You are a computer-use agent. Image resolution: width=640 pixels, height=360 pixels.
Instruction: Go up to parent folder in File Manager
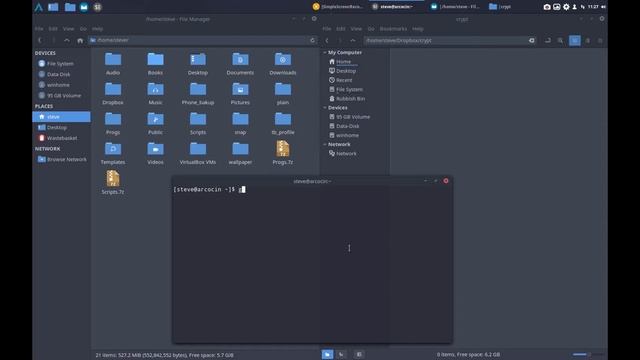pyautogui.click(x=67, y=40)
